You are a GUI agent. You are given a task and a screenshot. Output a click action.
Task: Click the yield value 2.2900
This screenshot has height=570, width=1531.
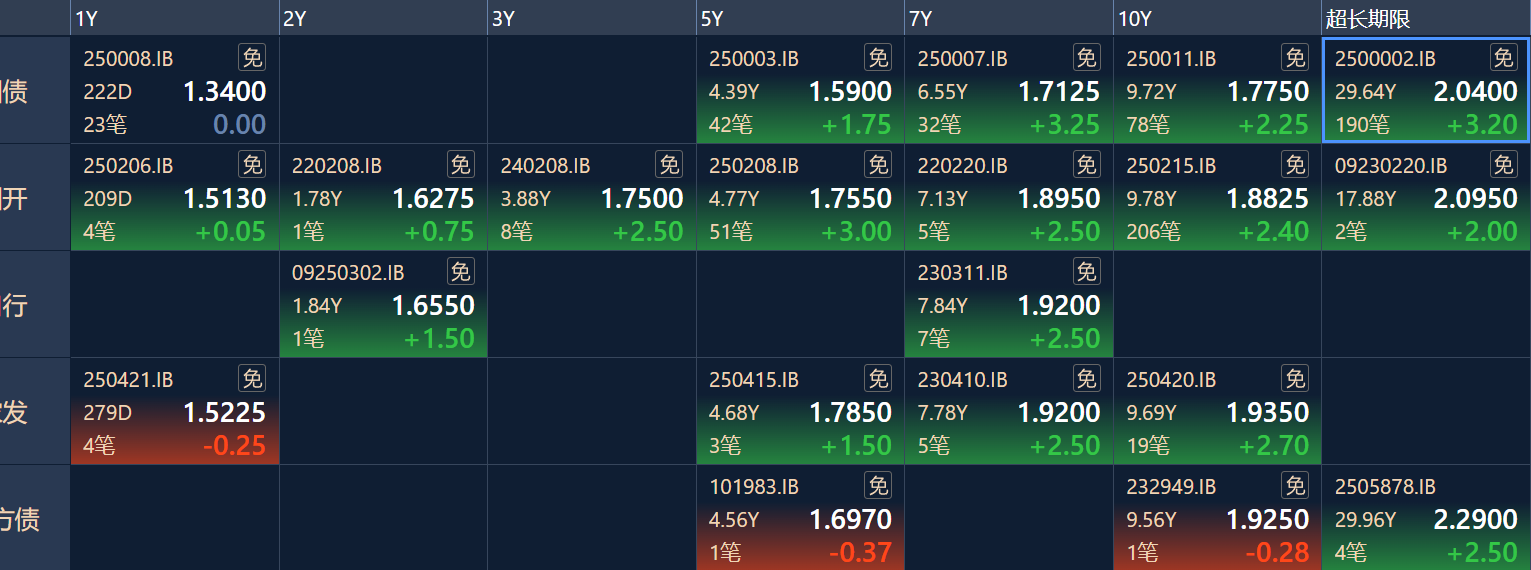tap(1476, 520)
